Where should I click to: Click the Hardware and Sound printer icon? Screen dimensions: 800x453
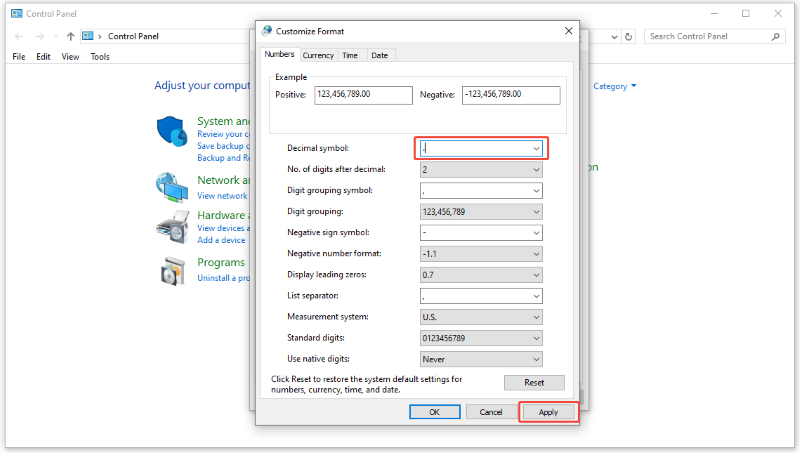172,226
